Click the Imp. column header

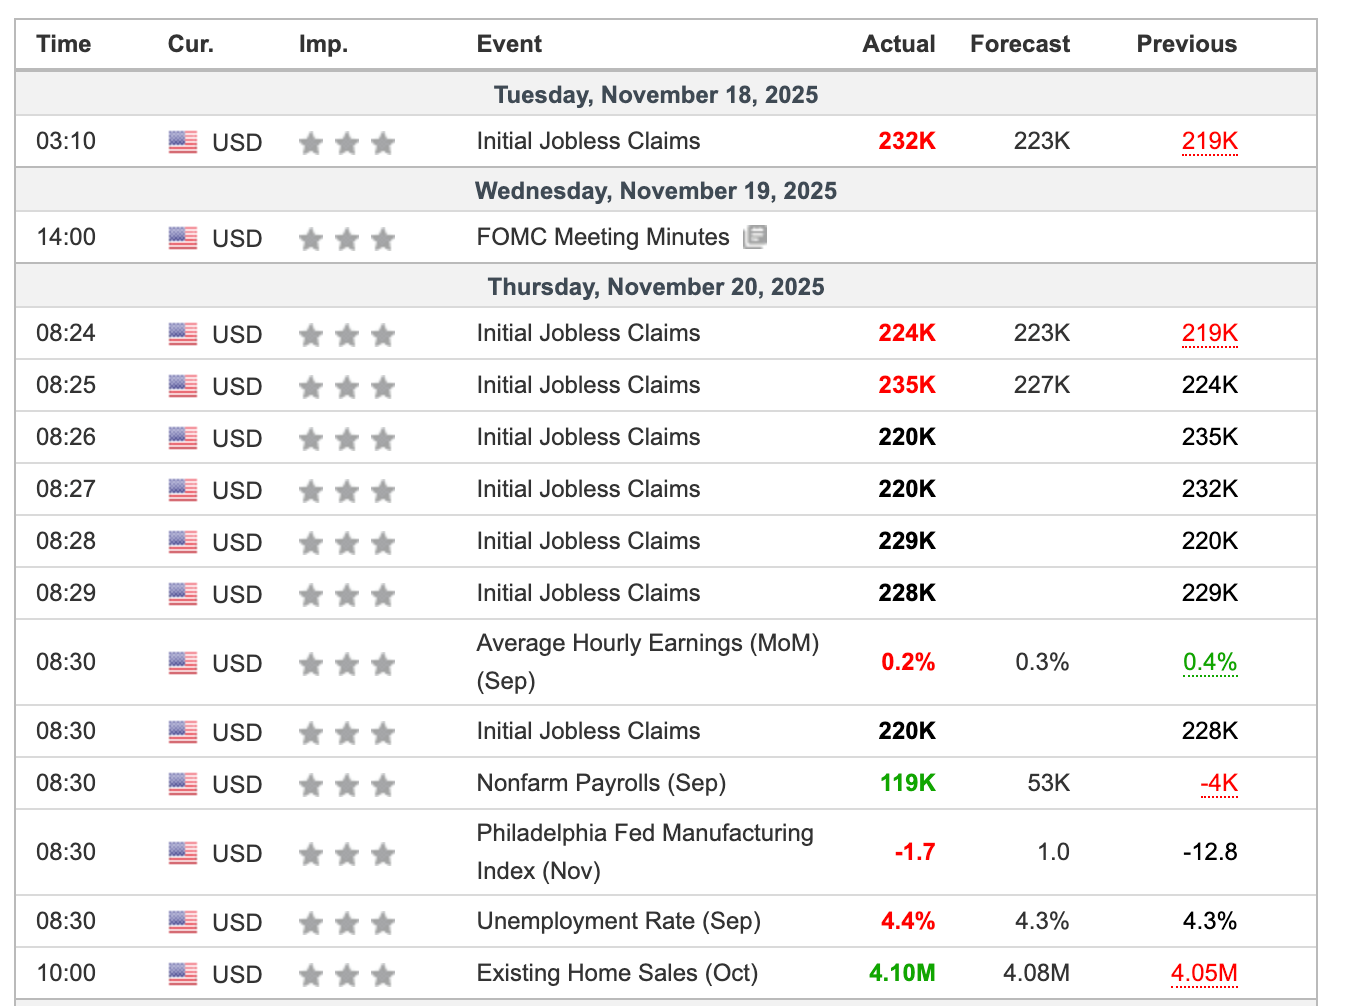click(323, 44)
